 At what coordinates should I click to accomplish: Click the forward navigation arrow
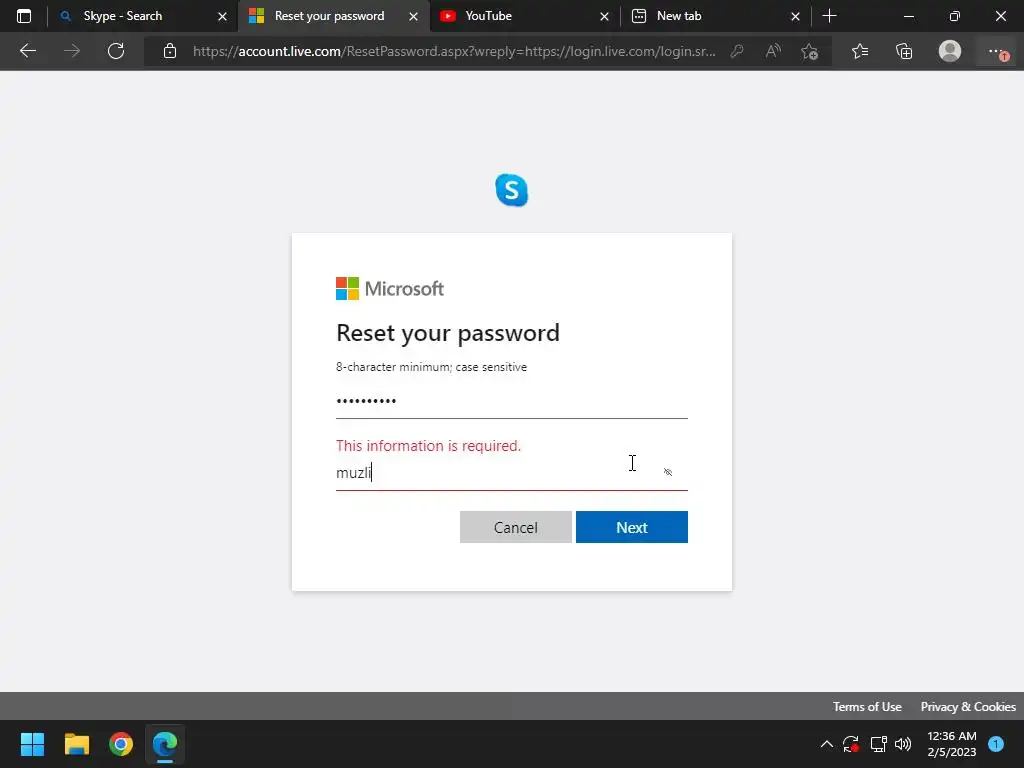tap(72, 51)
